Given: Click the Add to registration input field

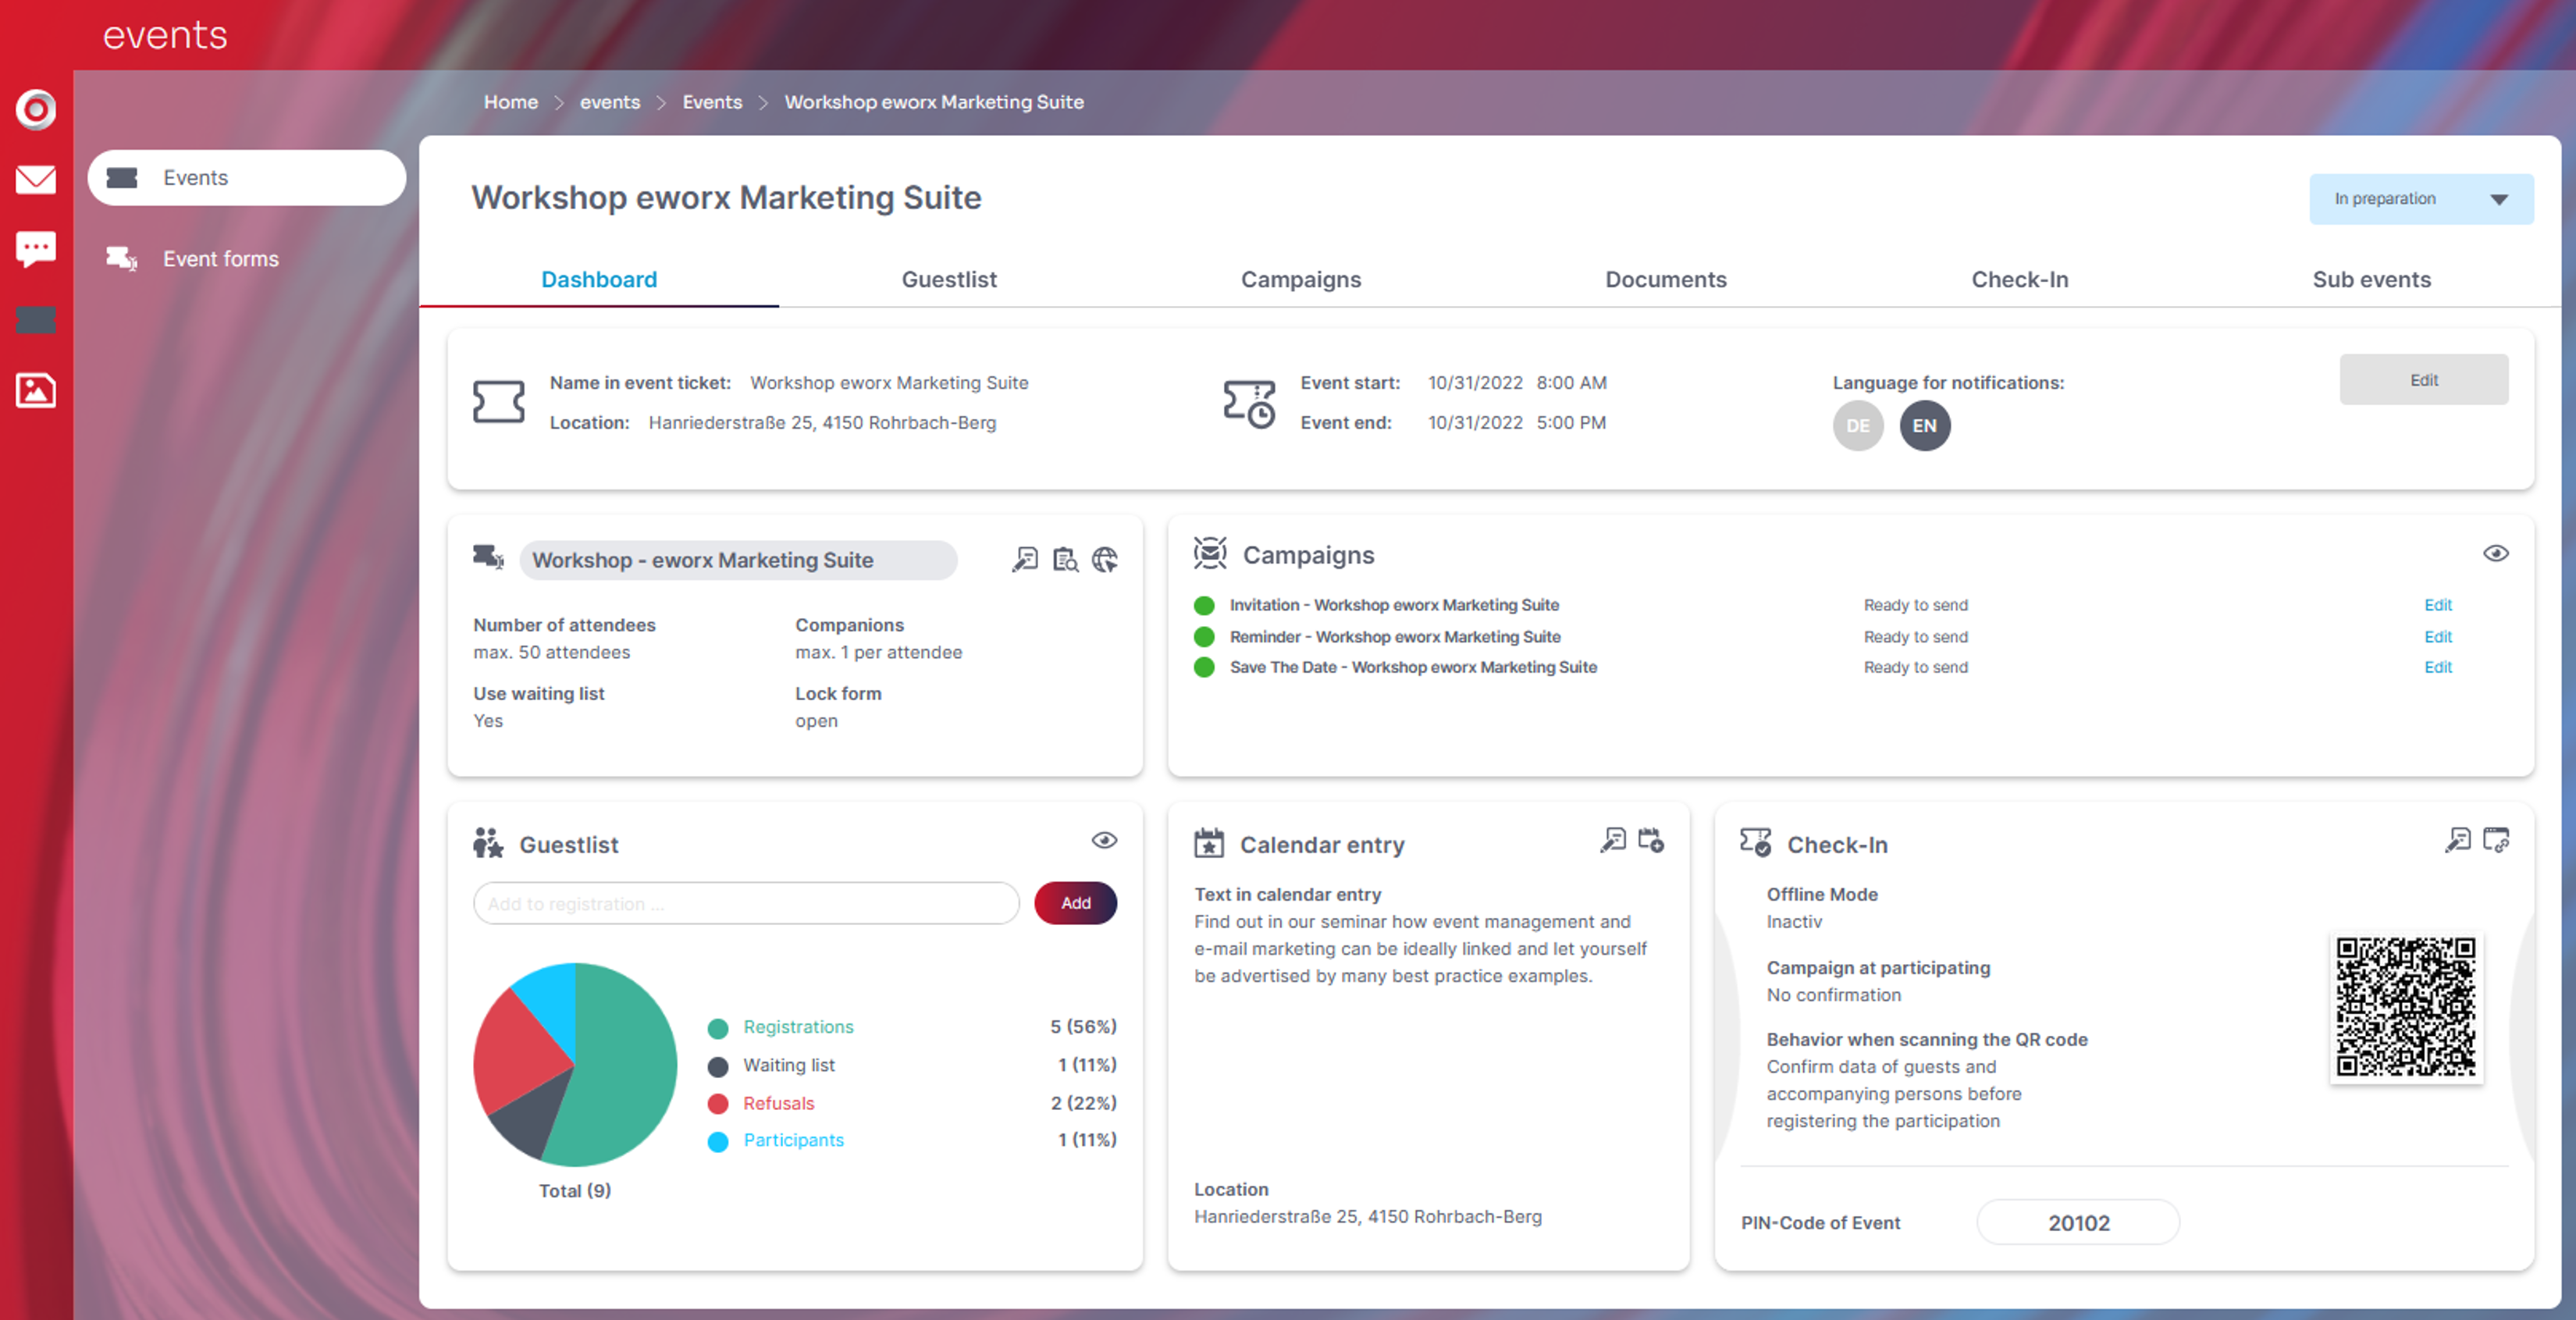Looking at the screenshot, I should (746, 904).
